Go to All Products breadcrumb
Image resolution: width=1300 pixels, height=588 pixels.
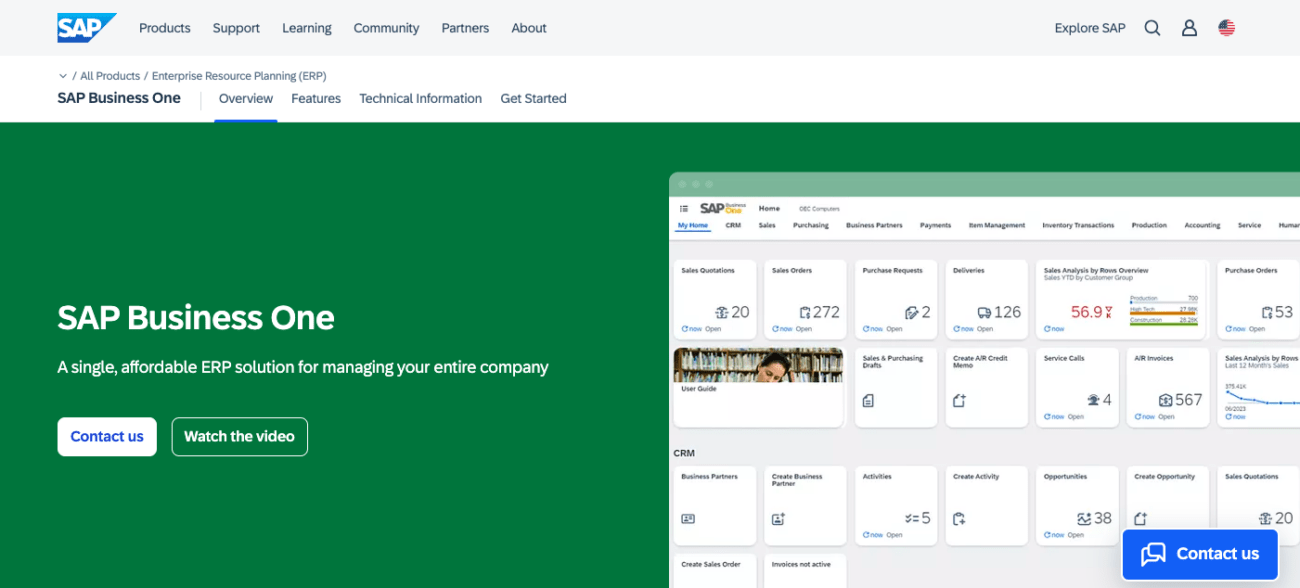tap(110, 76)
